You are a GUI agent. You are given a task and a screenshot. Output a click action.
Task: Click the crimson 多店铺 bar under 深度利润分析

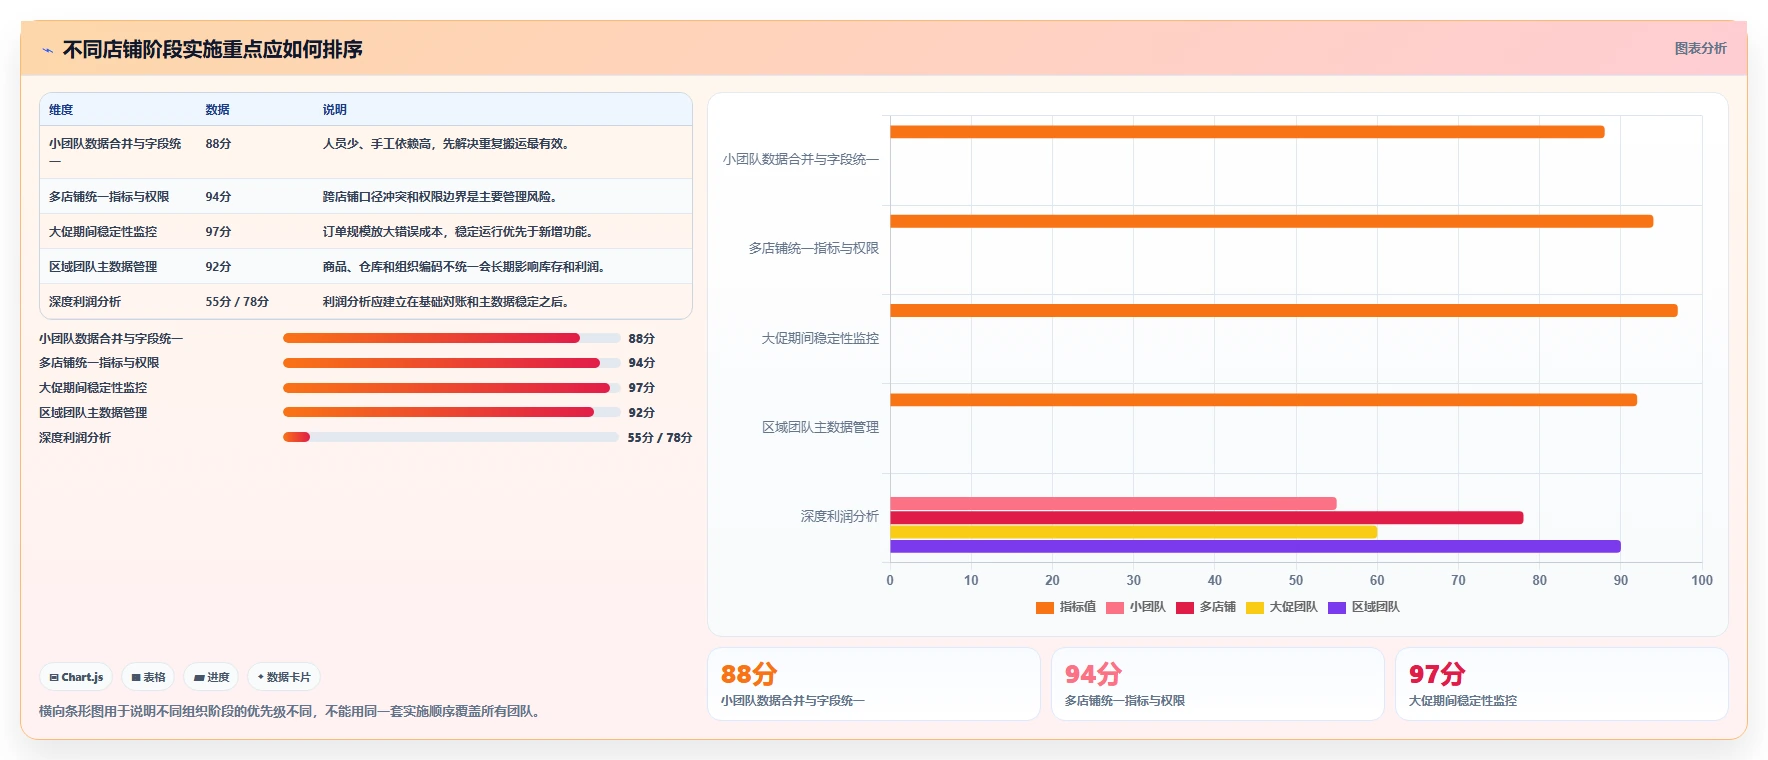[x=1207, y=518]
